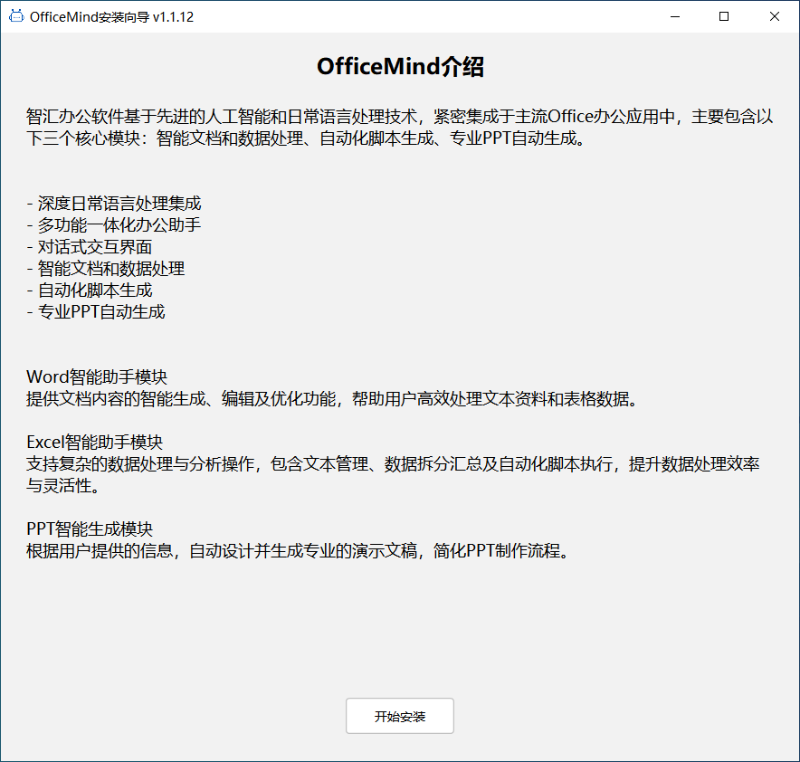
Task: Click the title text OfficeMind安装向导 v1.1.12
Action: tap(112, 17)
